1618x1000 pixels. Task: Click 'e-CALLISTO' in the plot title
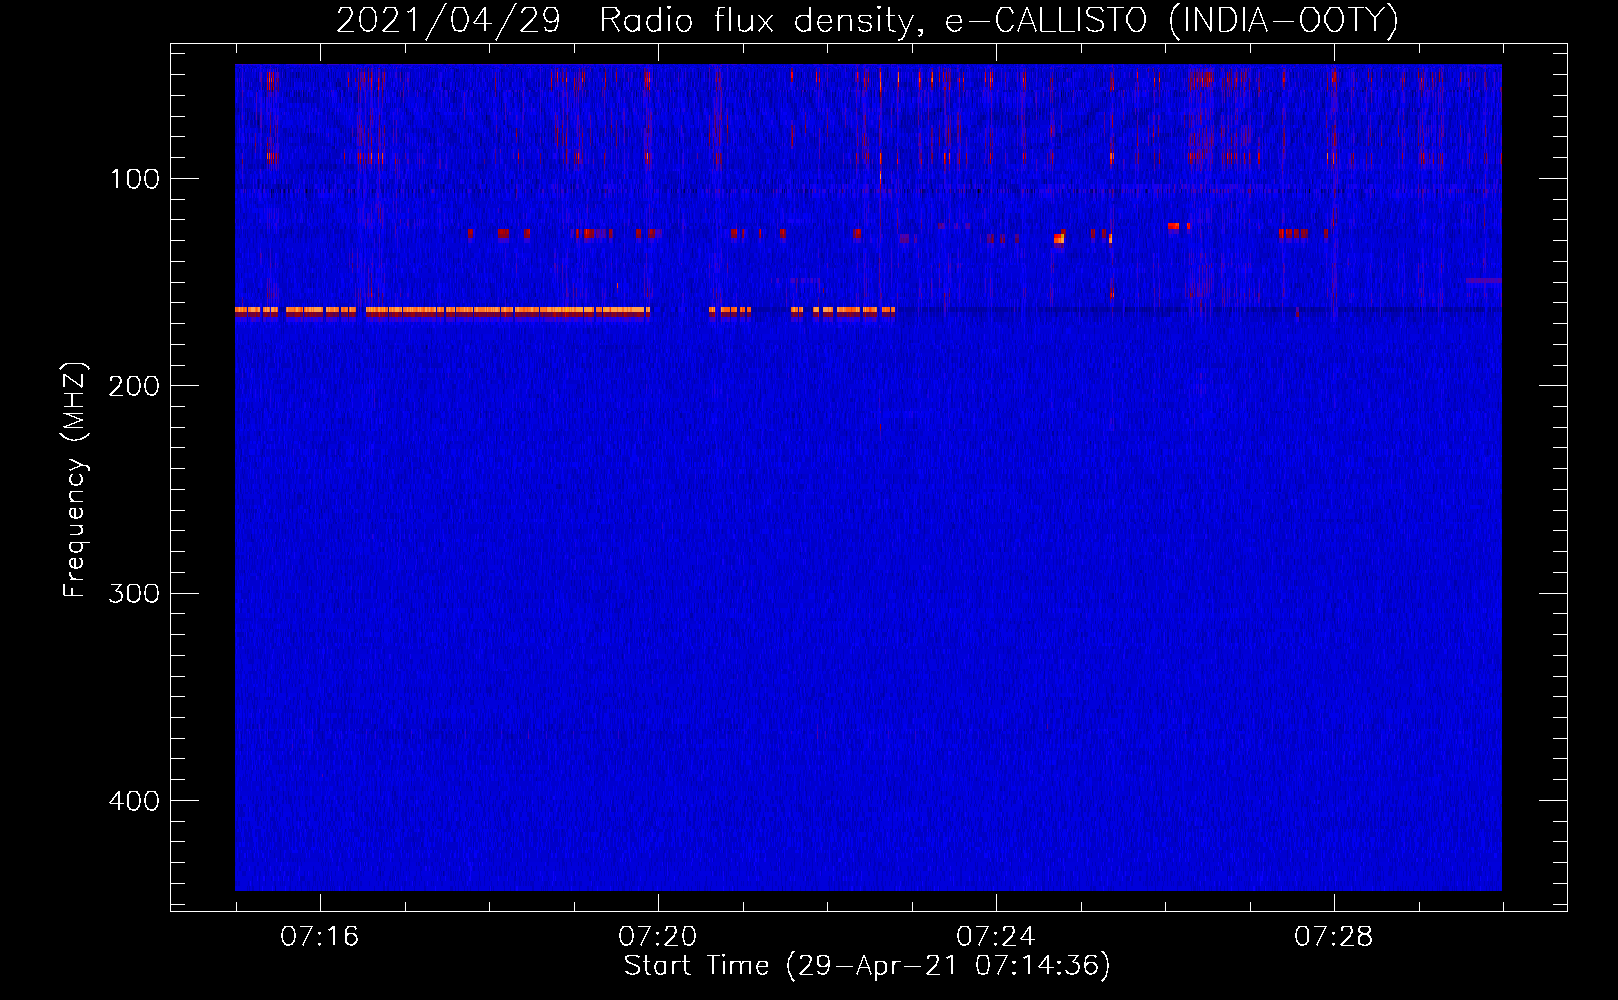(1045, 21)
